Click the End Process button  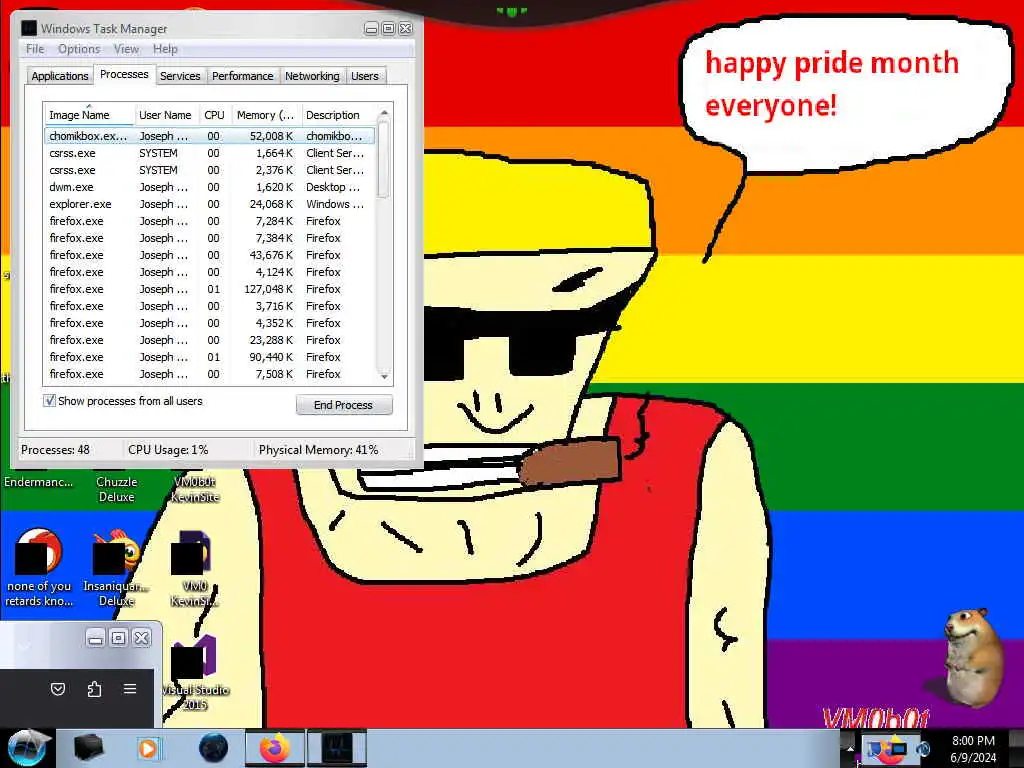point(344,405)
